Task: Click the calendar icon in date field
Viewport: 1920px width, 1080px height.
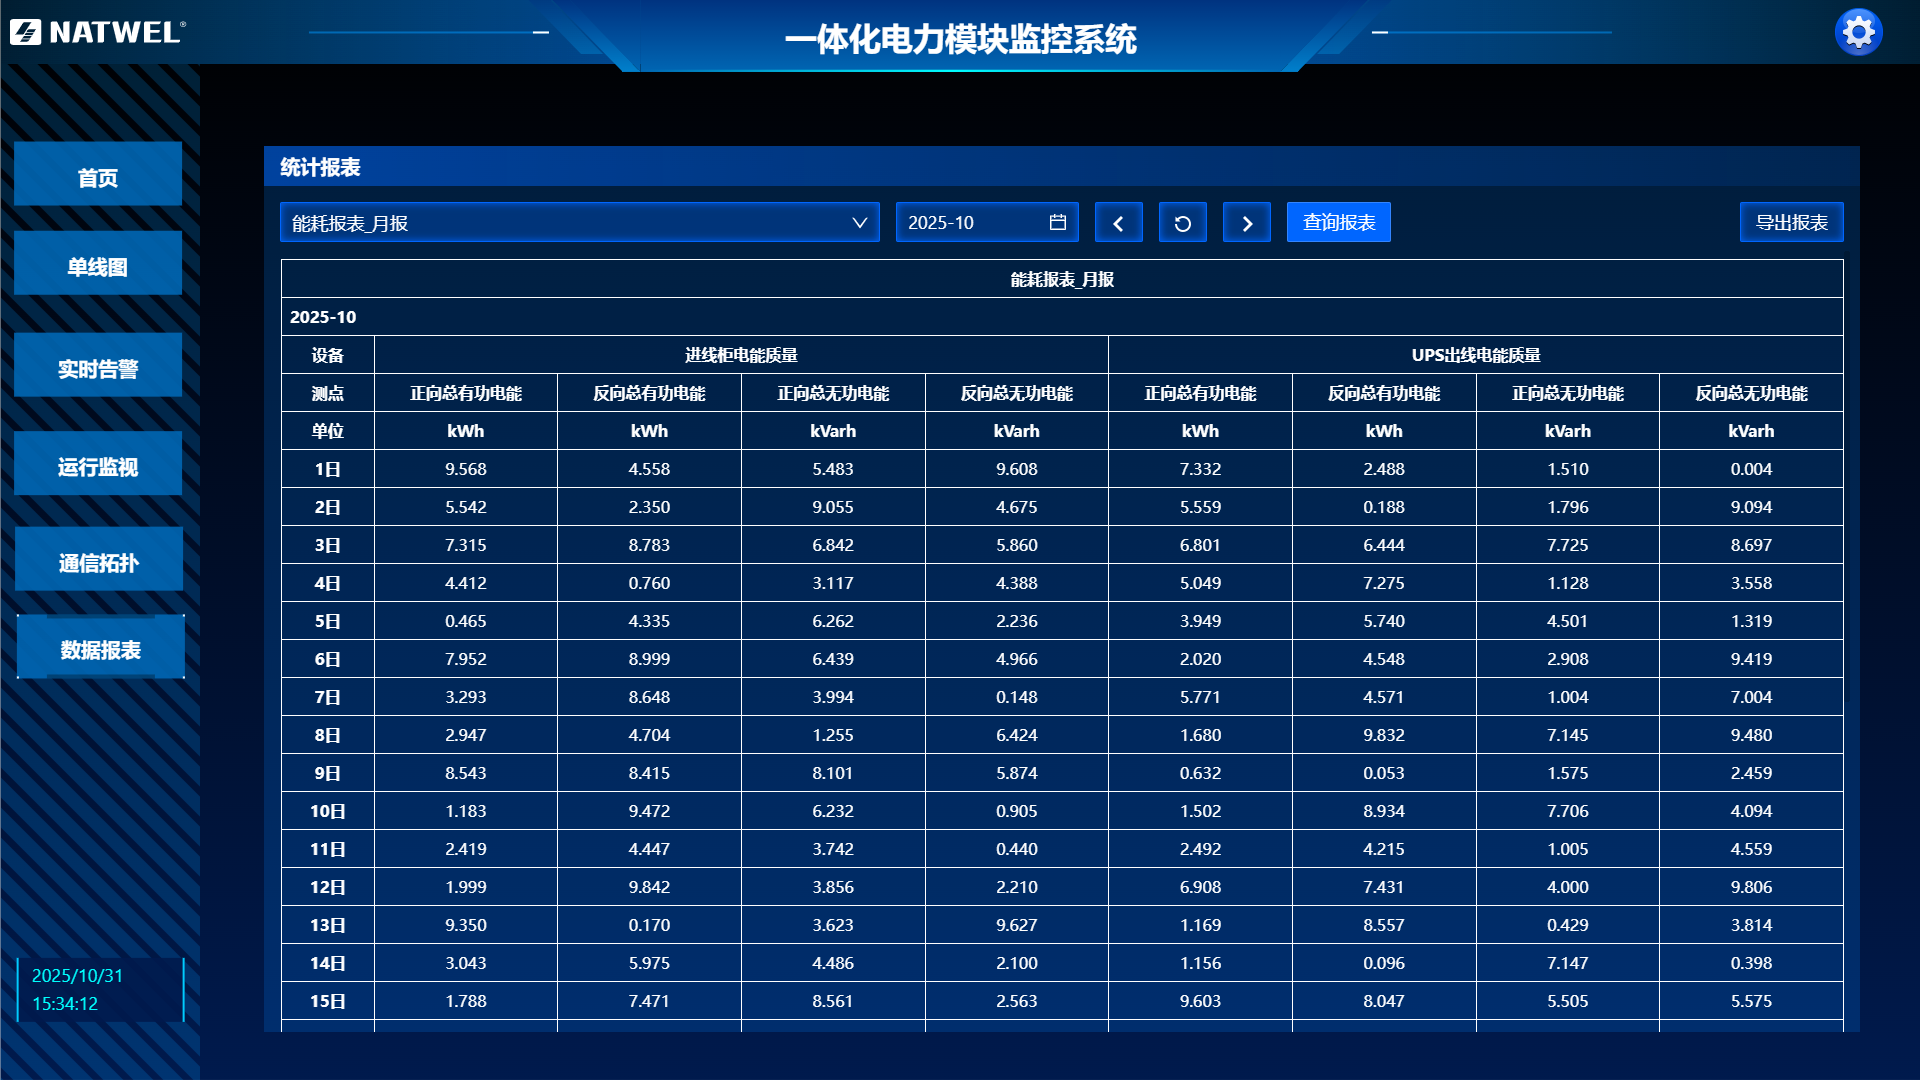Action: click(1057, 222)
